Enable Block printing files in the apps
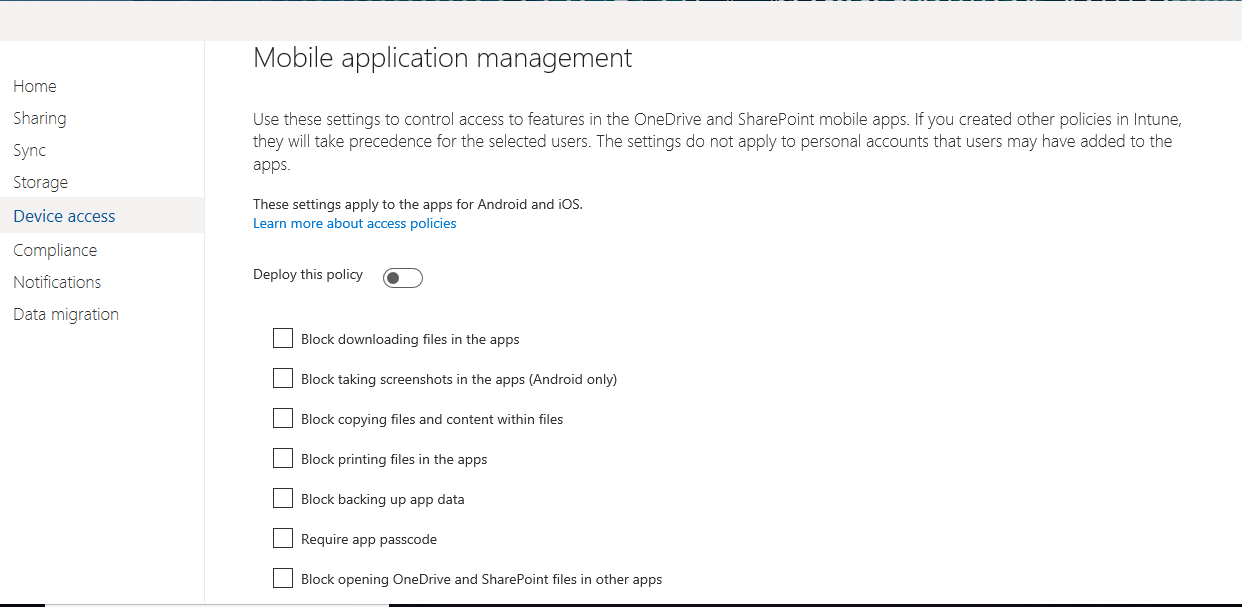Screen dimensions: 1242x607 283,459
